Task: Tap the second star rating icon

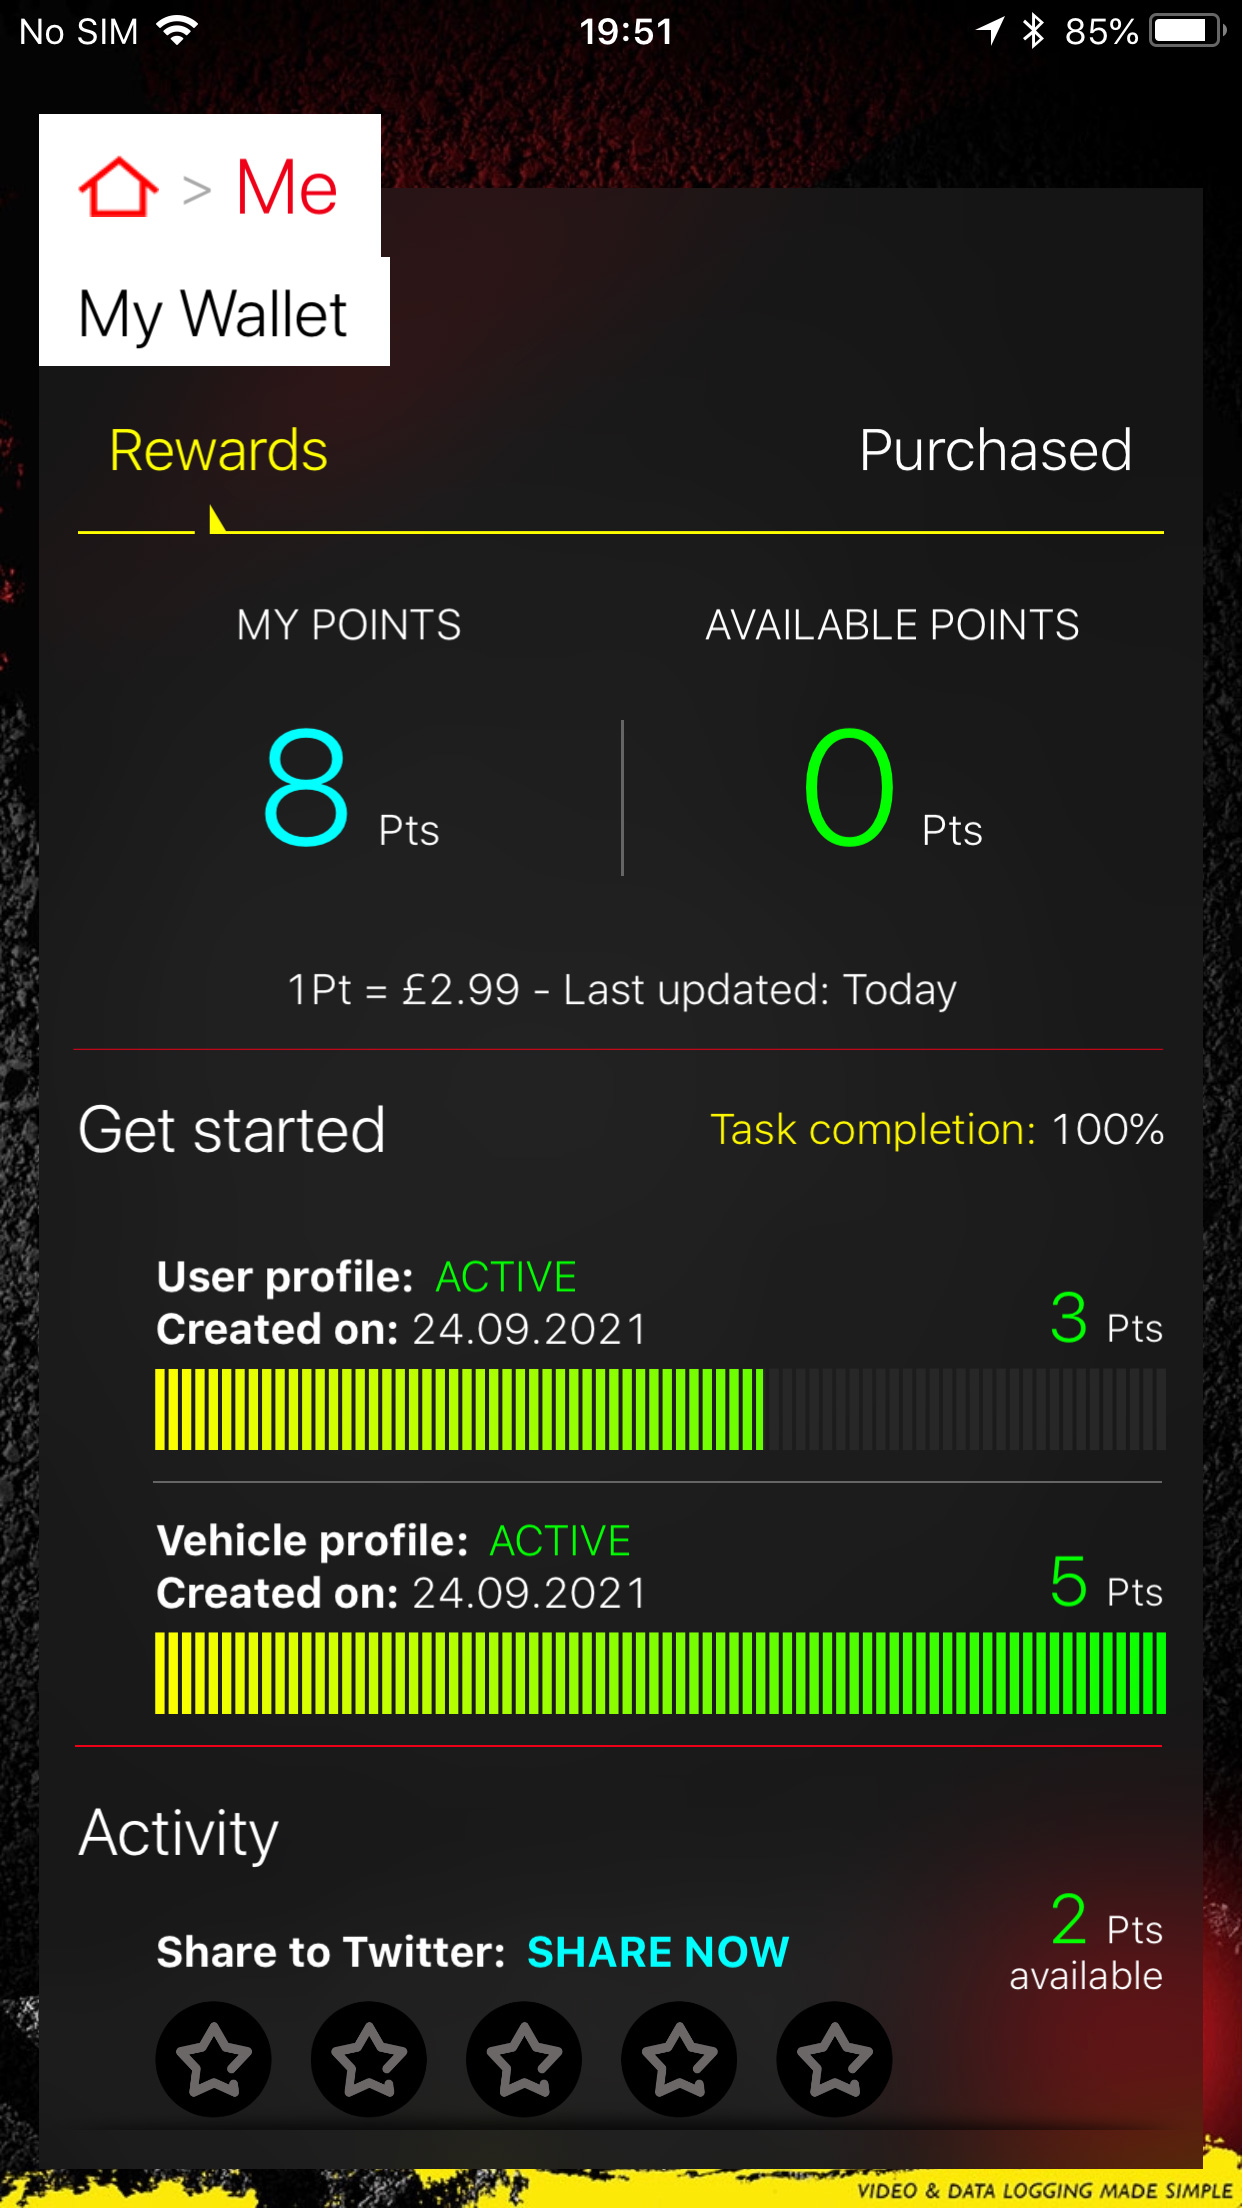Action: coord(369,2058)
